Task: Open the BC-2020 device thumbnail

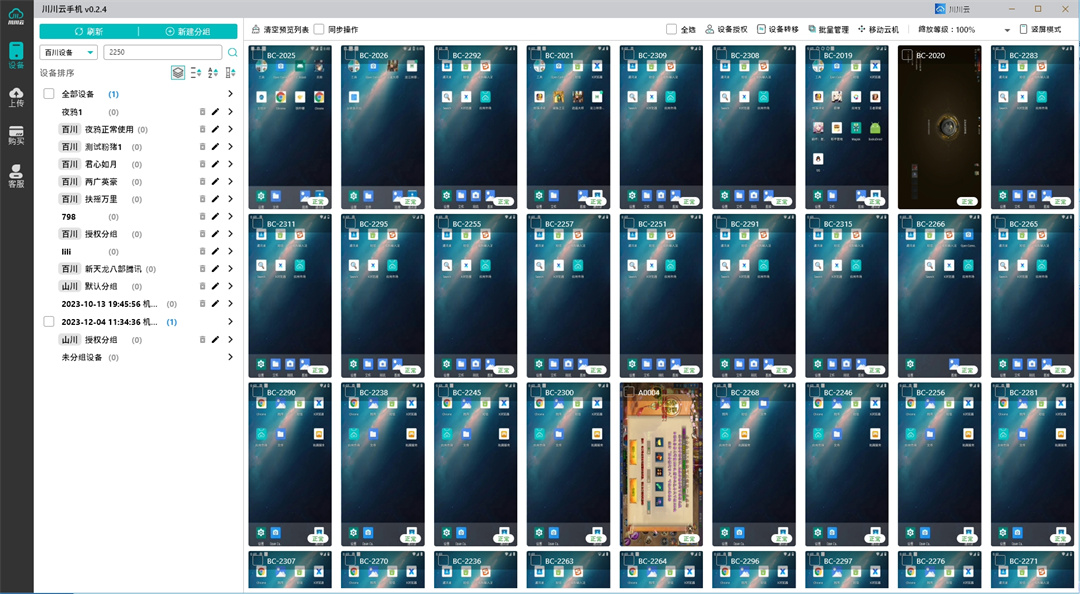Action: [939, 128]
